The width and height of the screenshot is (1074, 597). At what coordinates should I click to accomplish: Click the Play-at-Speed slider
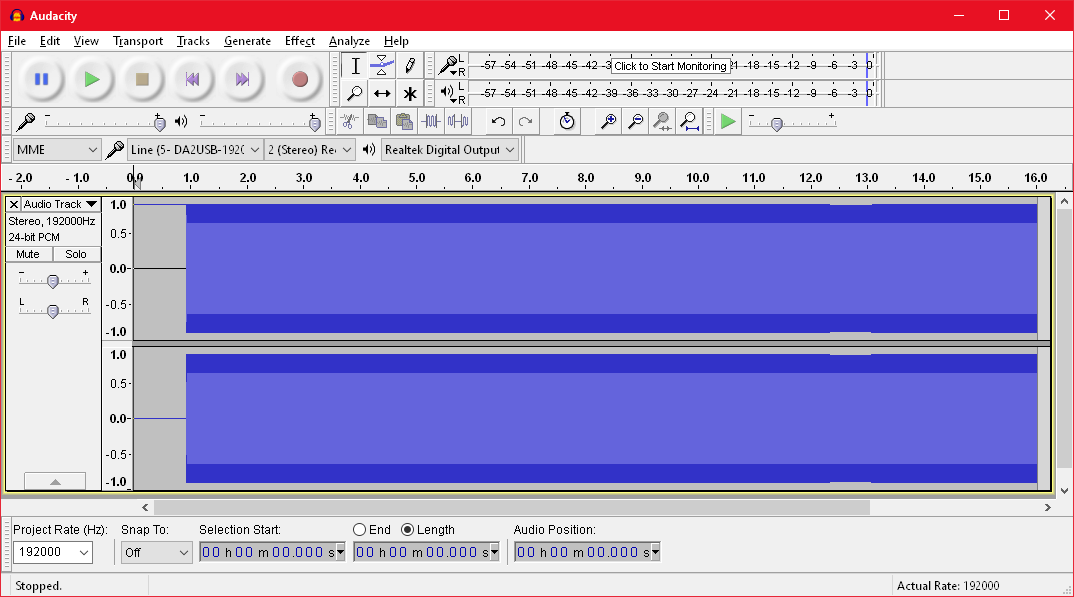[792, 122]
